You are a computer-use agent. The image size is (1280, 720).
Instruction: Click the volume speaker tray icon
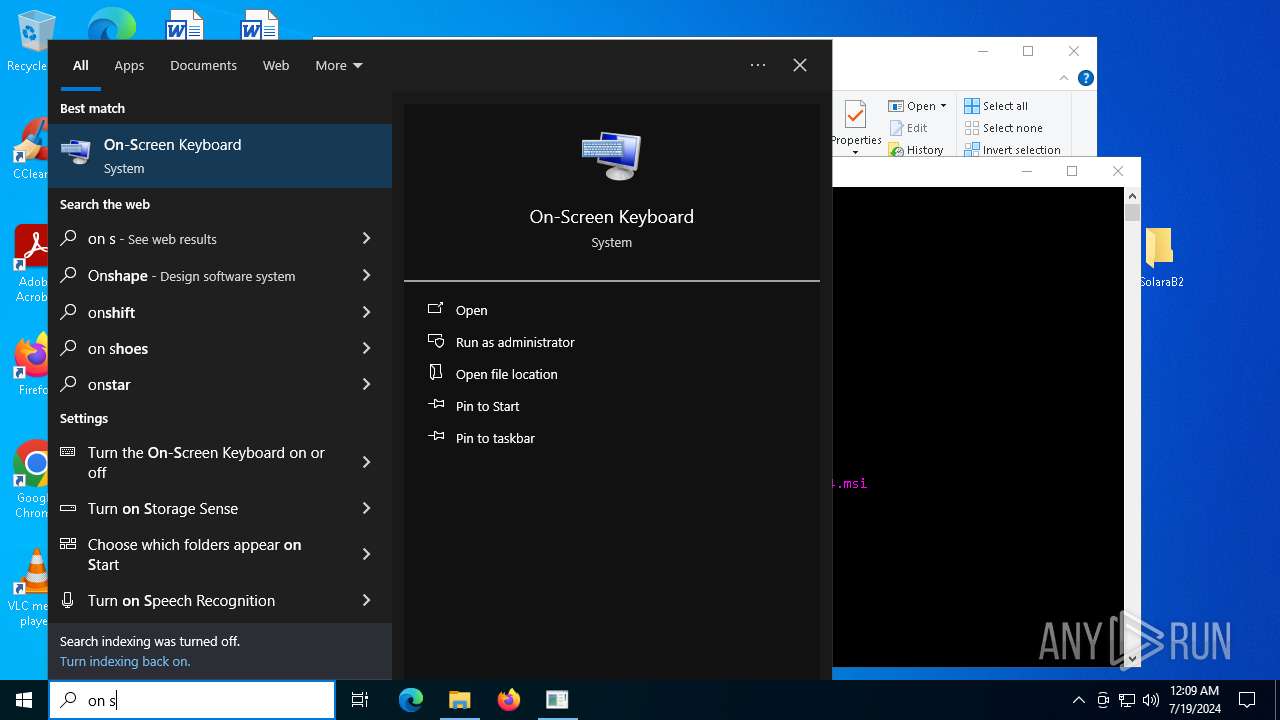pyautogui.click(x=1151, y=700)
